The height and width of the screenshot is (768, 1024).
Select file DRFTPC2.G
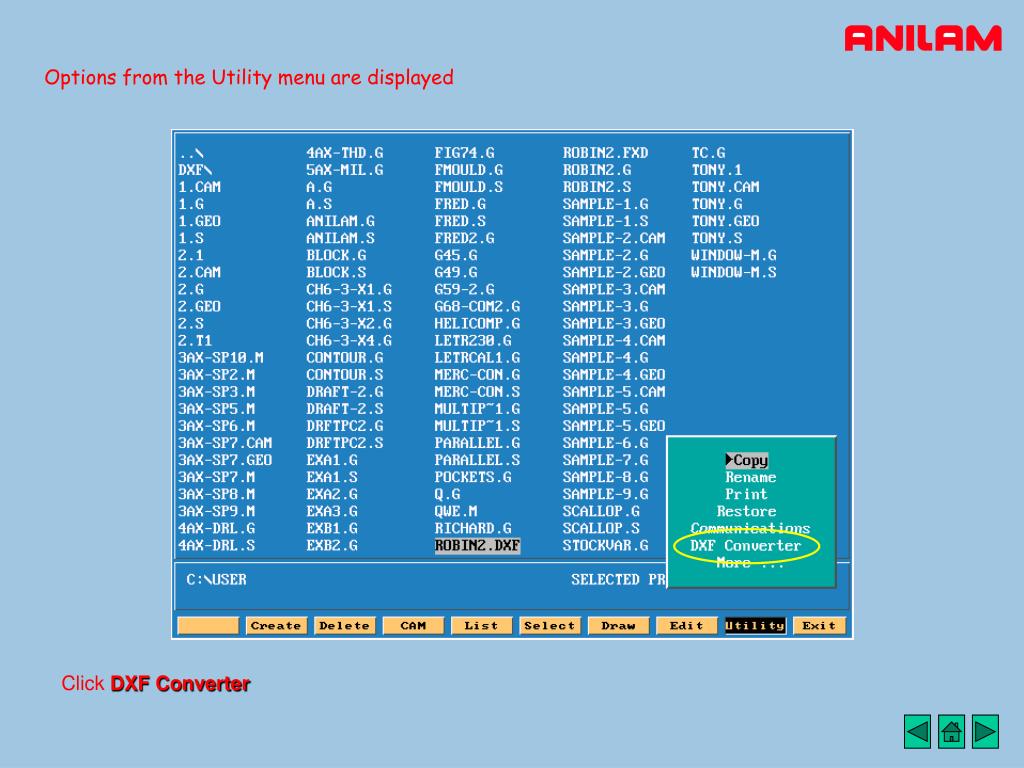(x=345, y=426)
